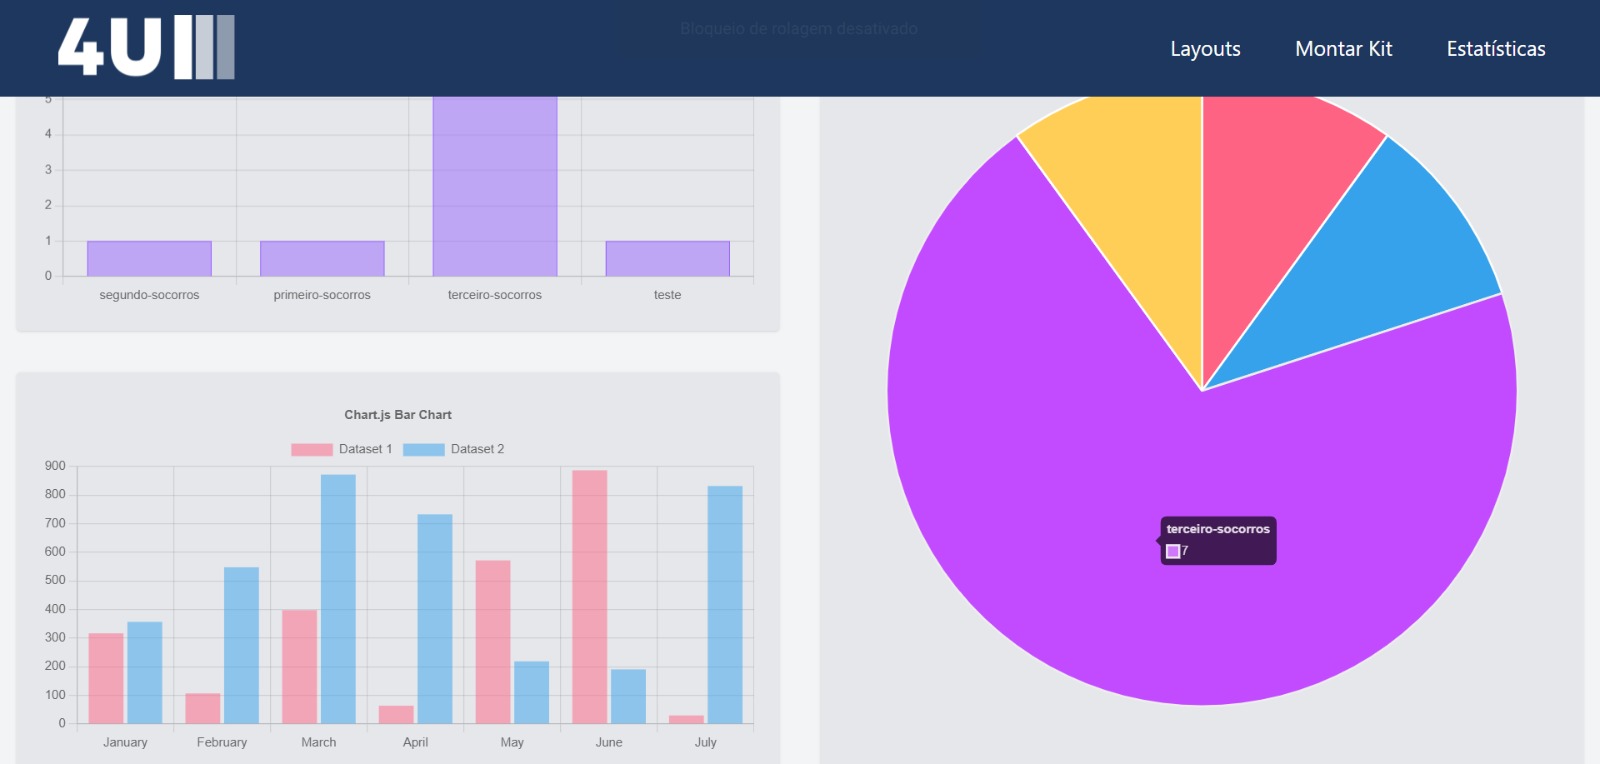Click the February axis label
1600x764 pixels.
(x=222, y=742)
